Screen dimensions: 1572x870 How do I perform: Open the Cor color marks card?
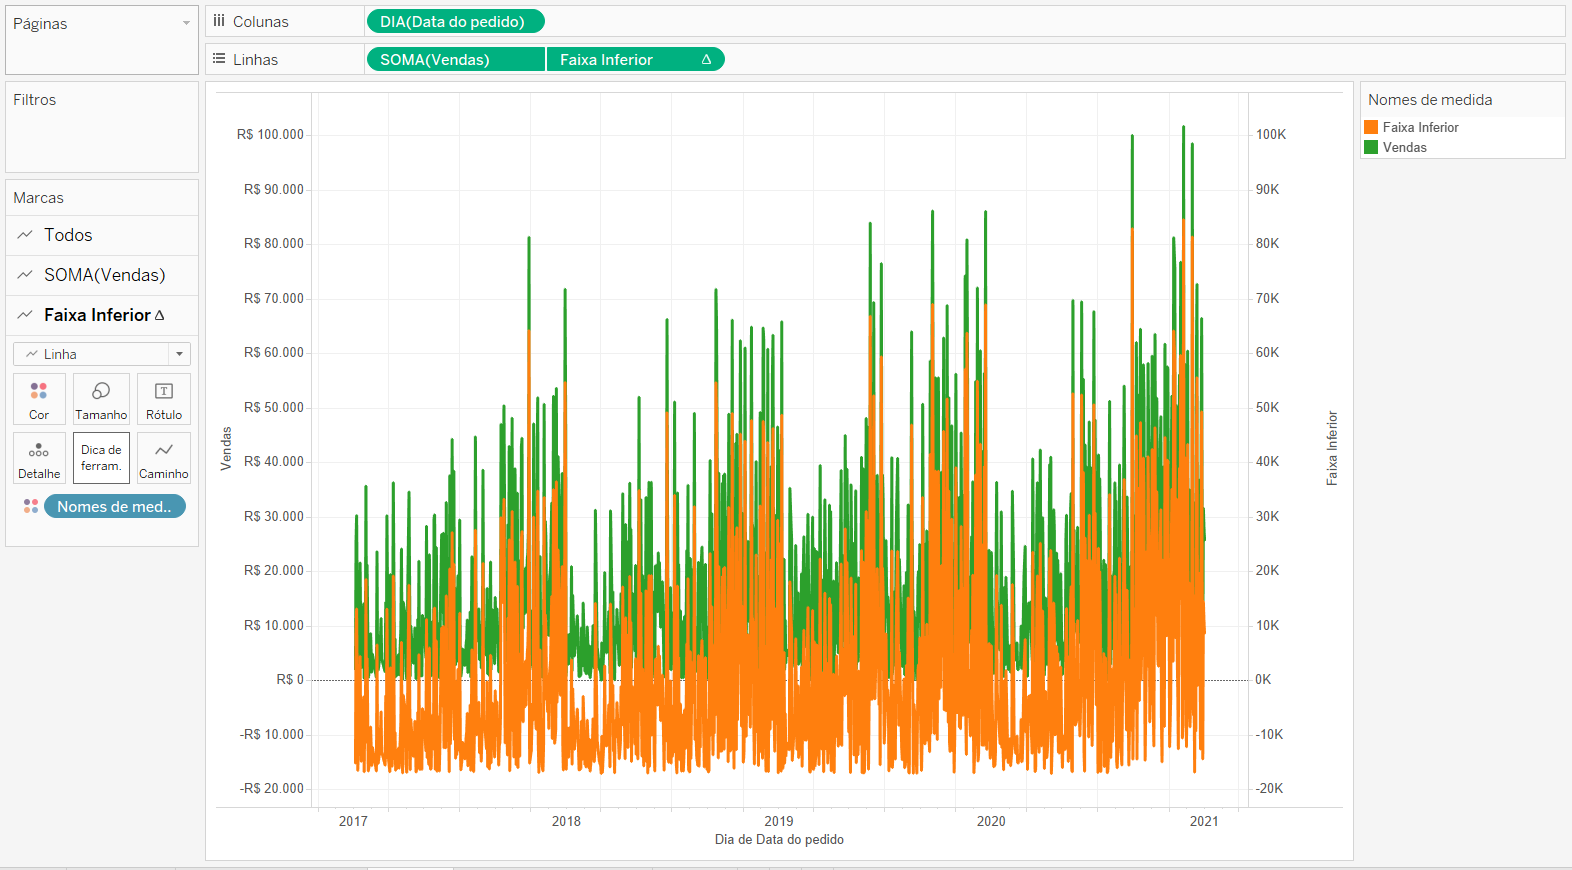point(39,399)
